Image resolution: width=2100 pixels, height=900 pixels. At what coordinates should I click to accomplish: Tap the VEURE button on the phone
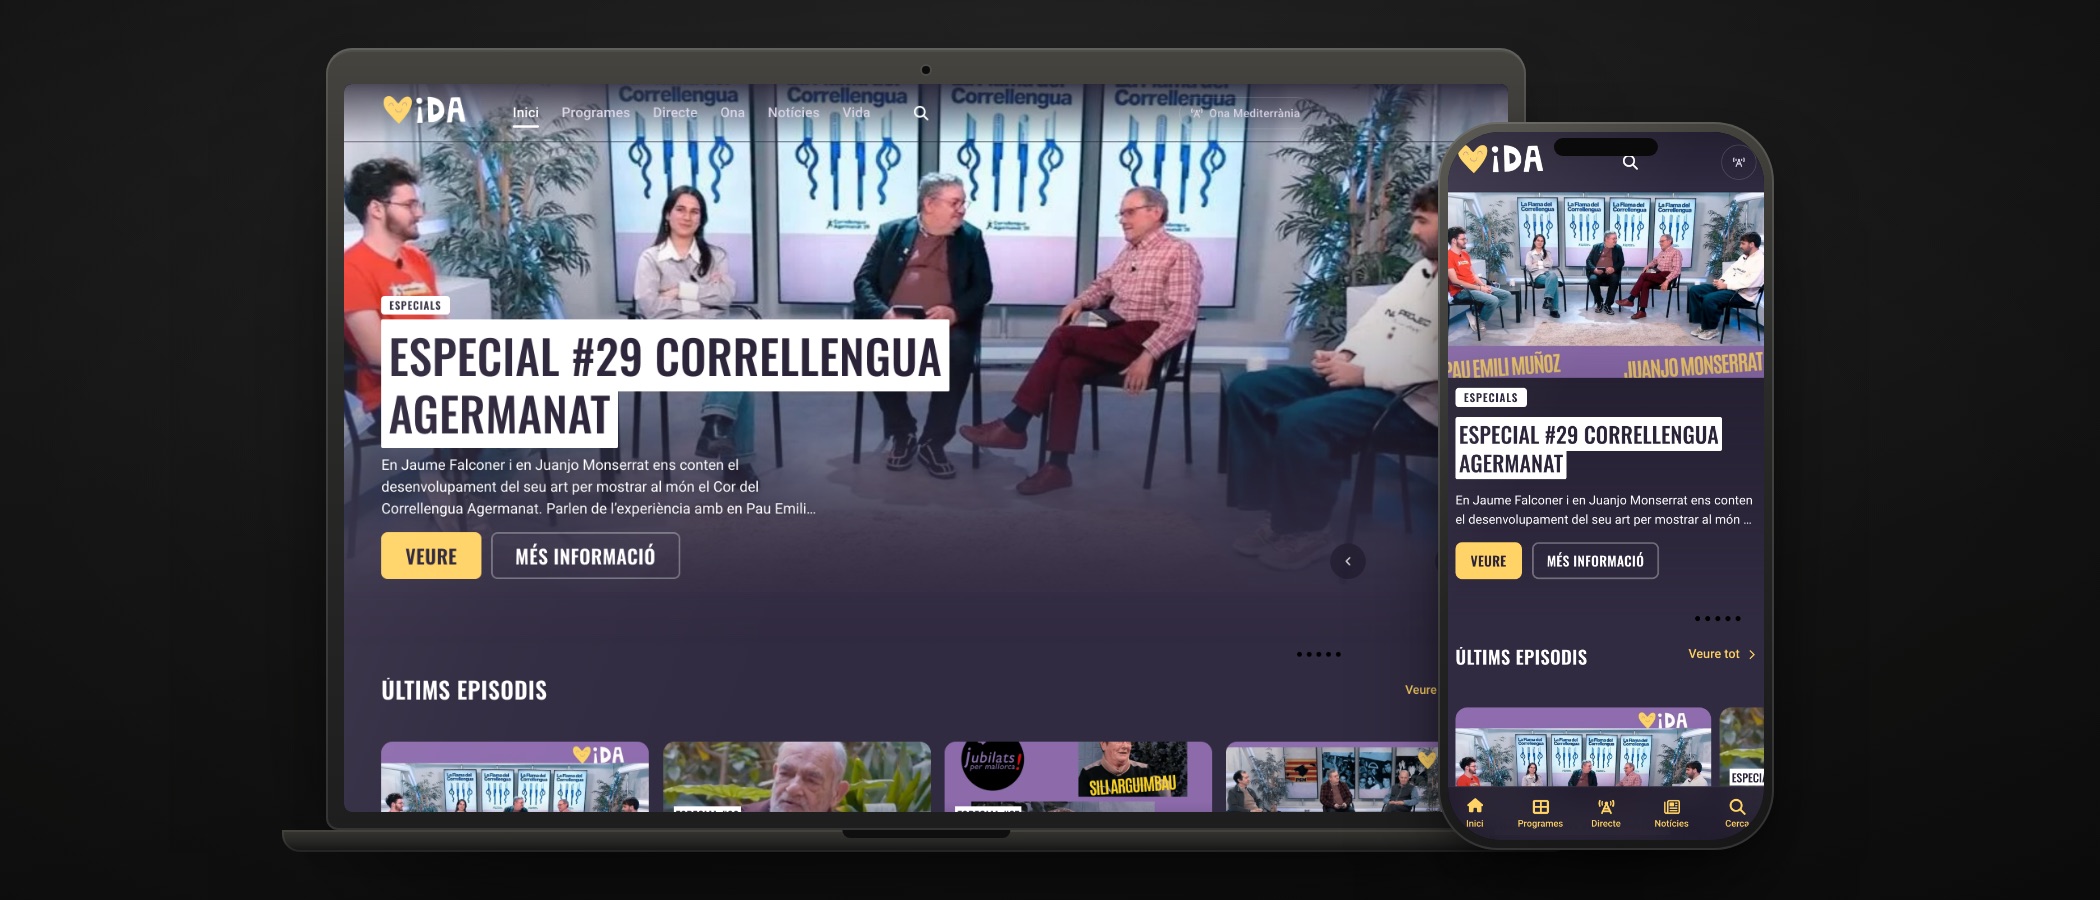point(1488,561)
